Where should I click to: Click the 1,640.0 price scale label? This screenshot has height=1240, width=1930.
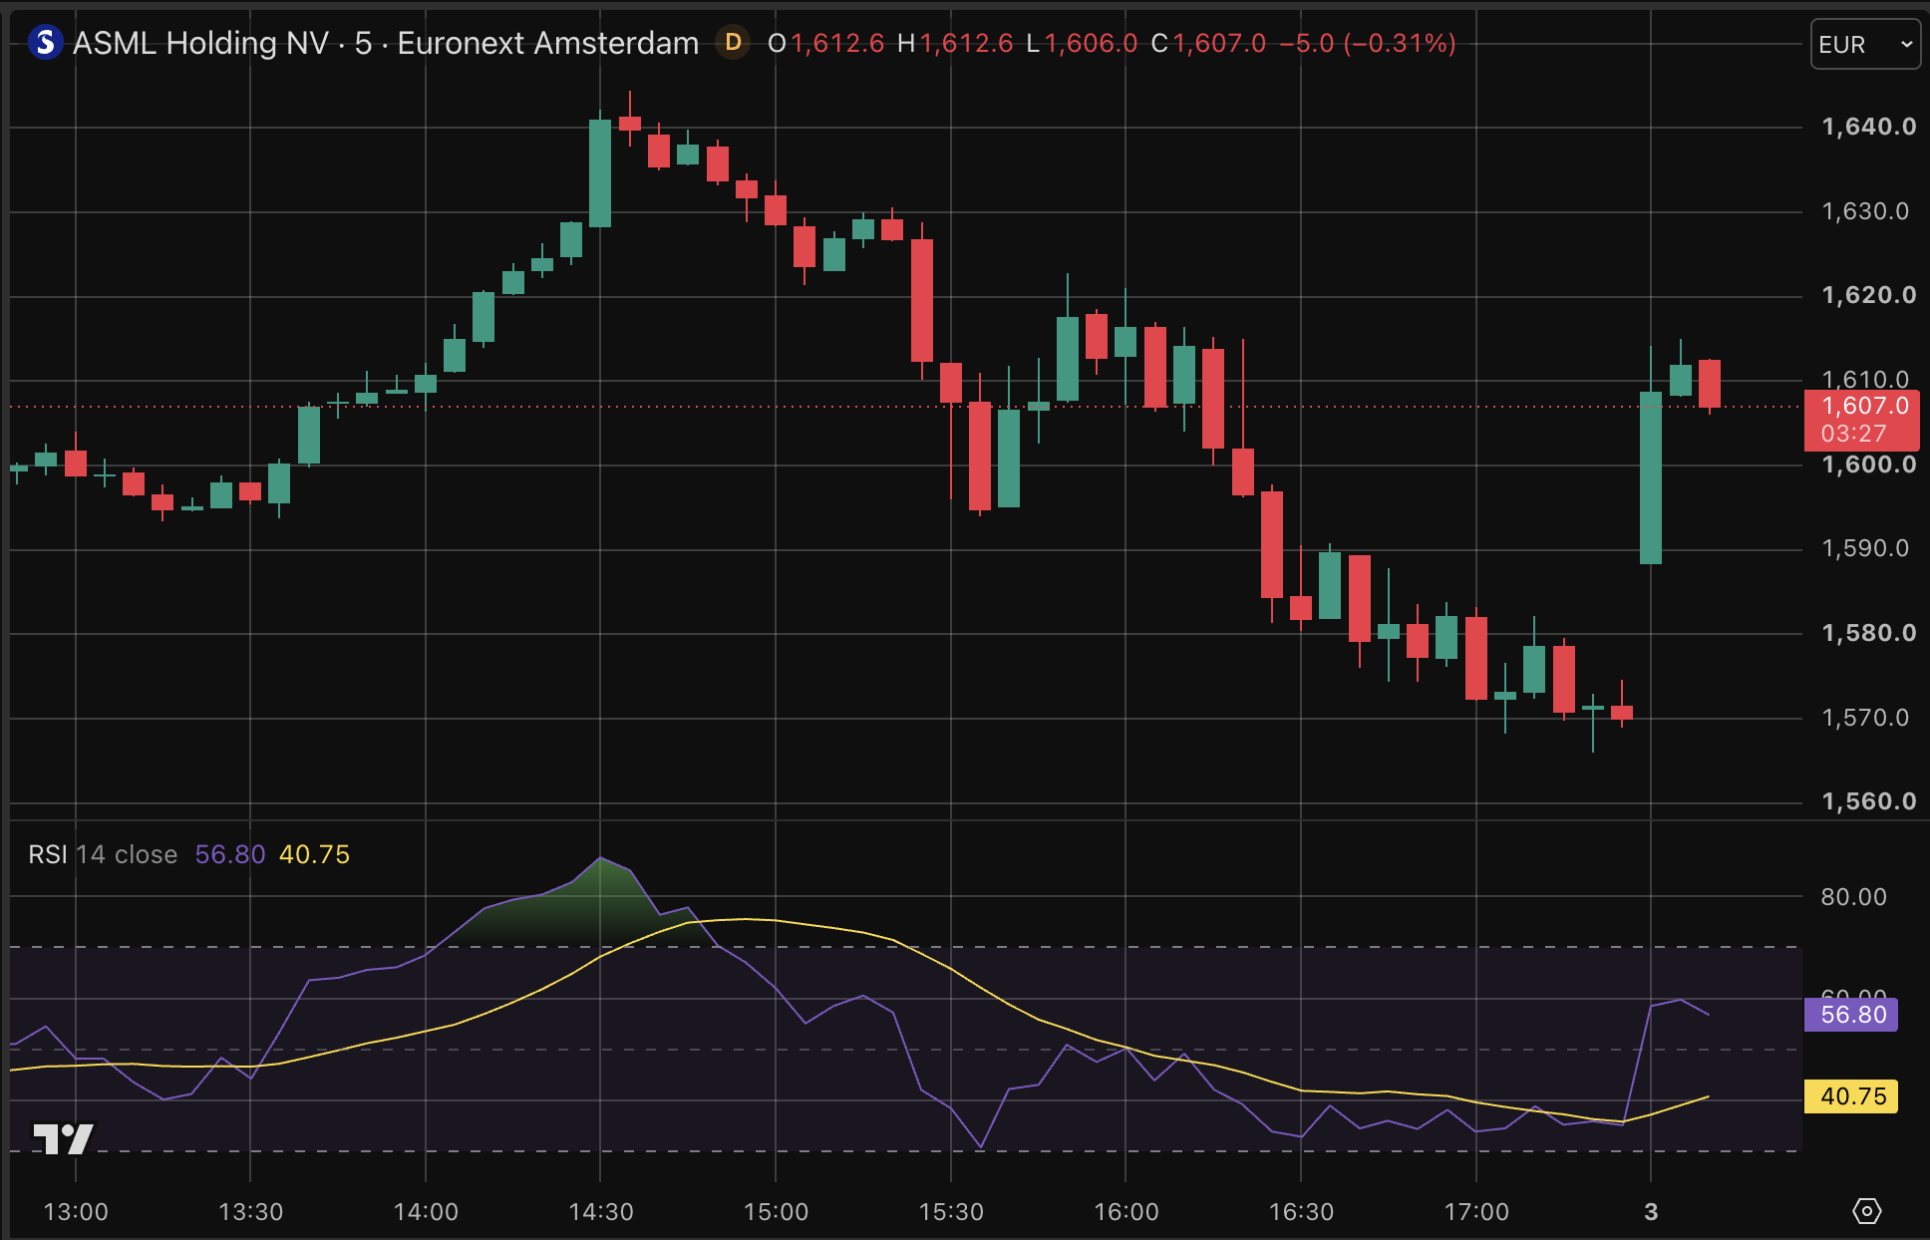tap(1868, 127)
